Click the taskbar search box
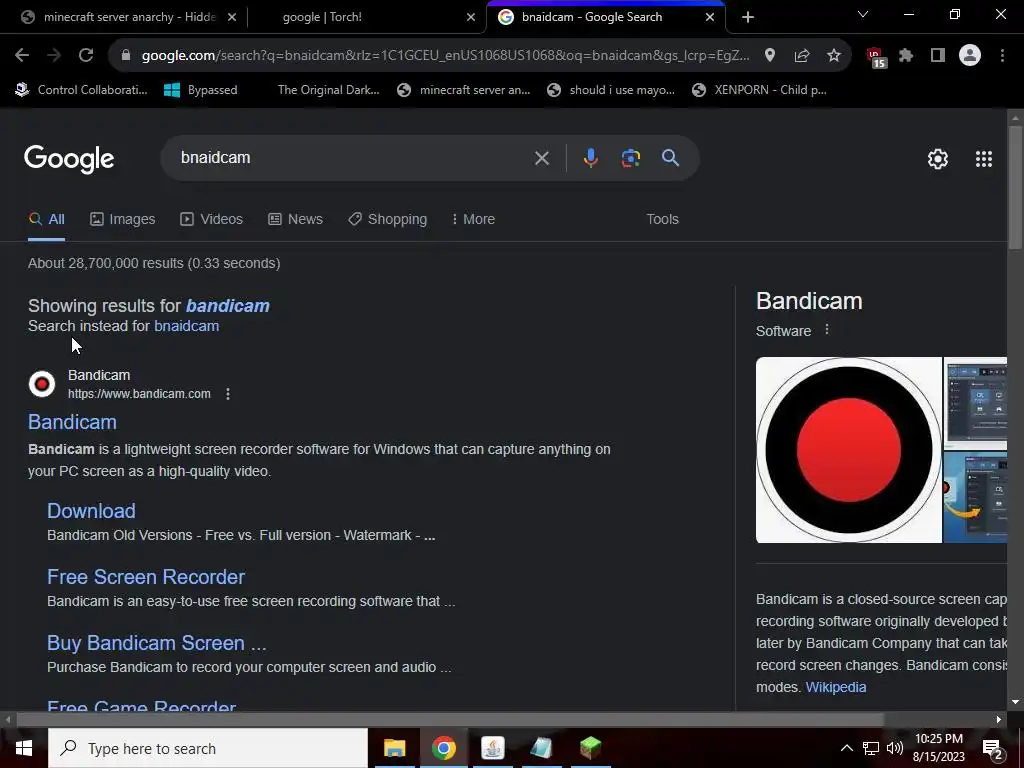 pyautogui.click(x=208, y=748)
